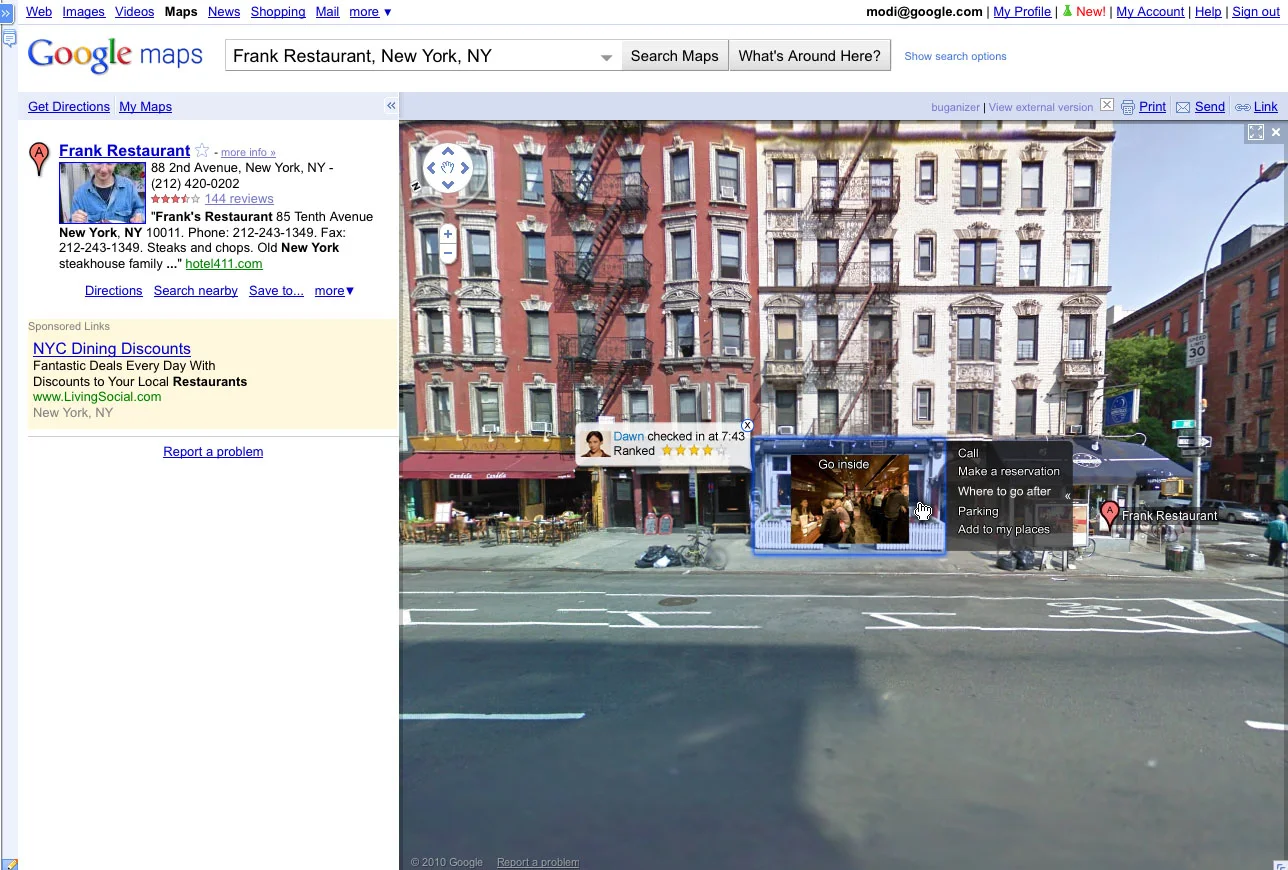Click Report a problem in left panel

[213, 452]
